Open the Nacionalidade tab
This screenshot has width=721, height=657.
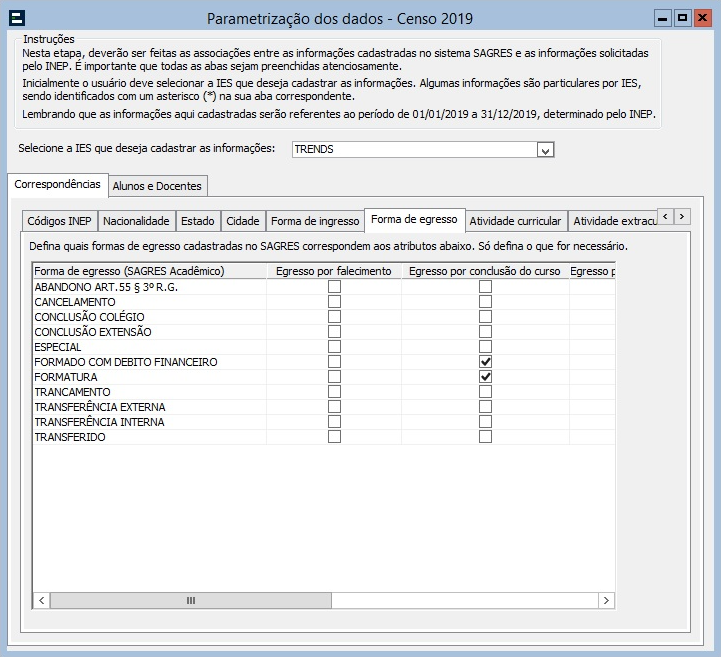pyautogui.click(x=136, y=221)
